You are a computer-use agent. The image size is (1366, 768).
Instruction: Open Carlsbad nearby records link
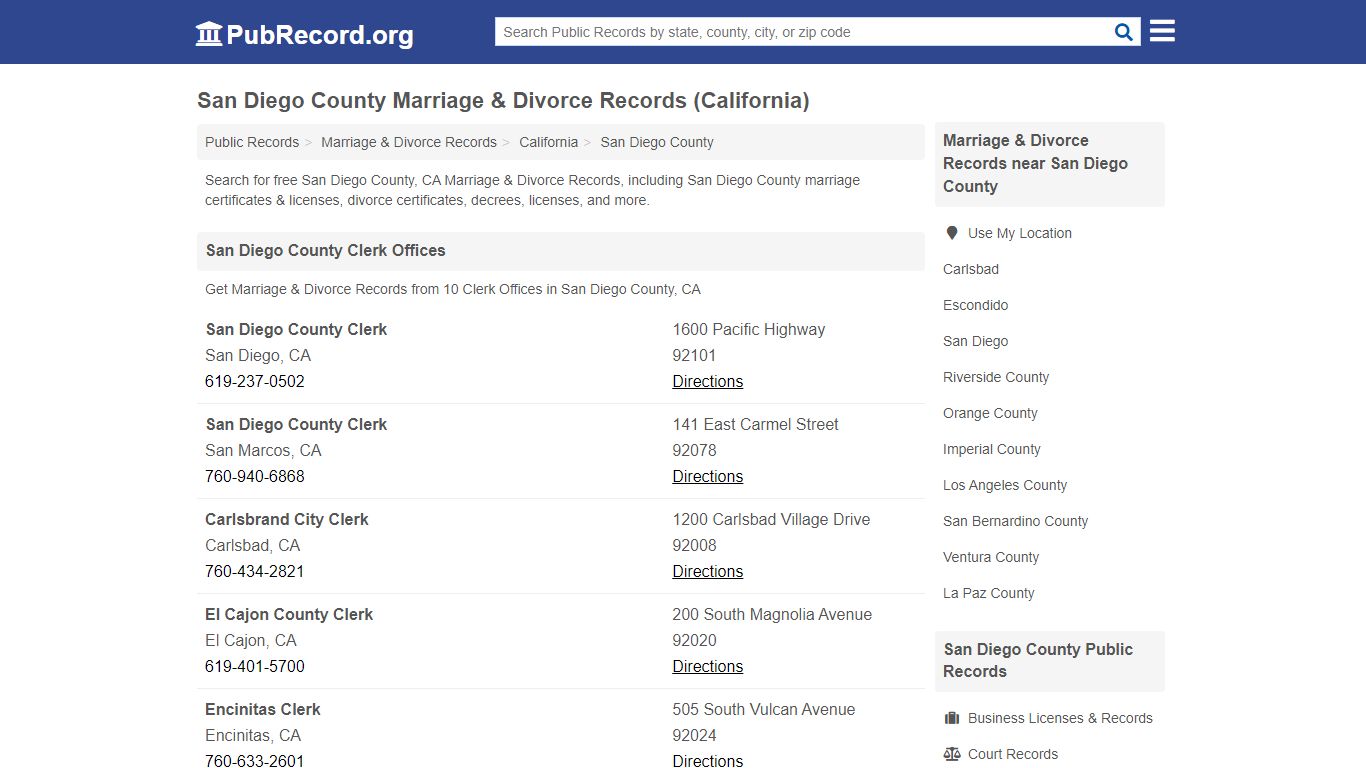click(x=971, y=269)
